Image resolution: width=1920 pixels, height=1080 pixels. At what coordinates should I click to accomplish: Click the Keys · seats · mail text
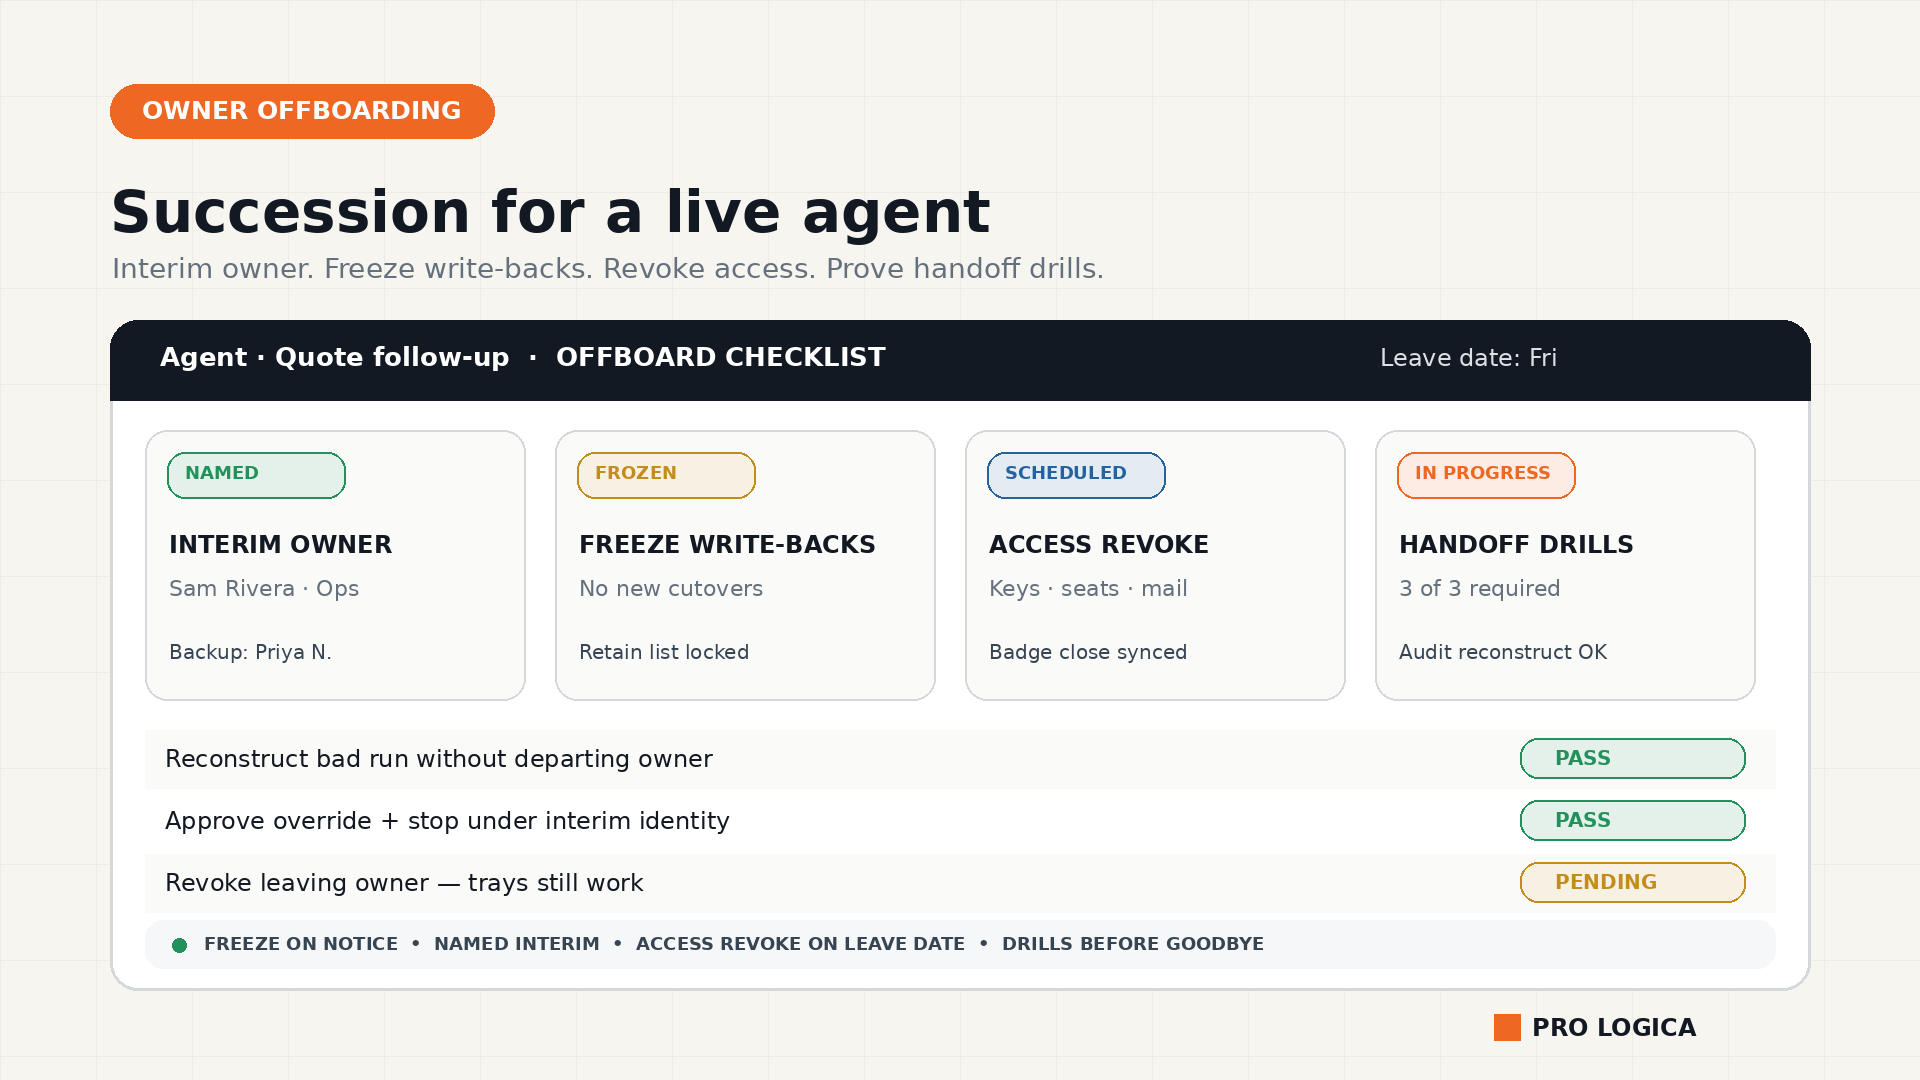(1088, 589)
